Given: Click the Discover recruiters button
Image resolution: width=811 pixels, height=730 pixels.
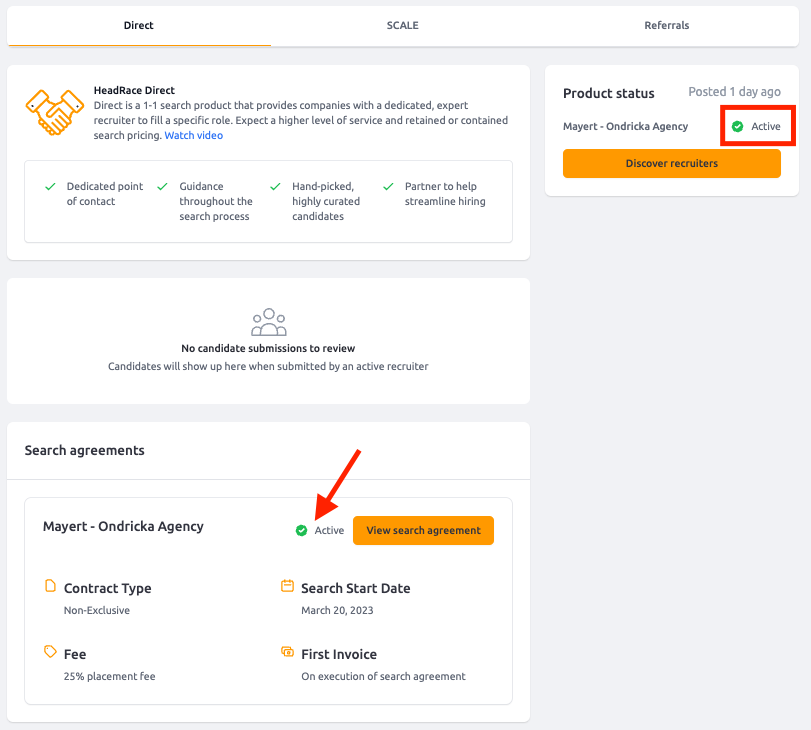Looking at the screenshot, I should [672, 163].
